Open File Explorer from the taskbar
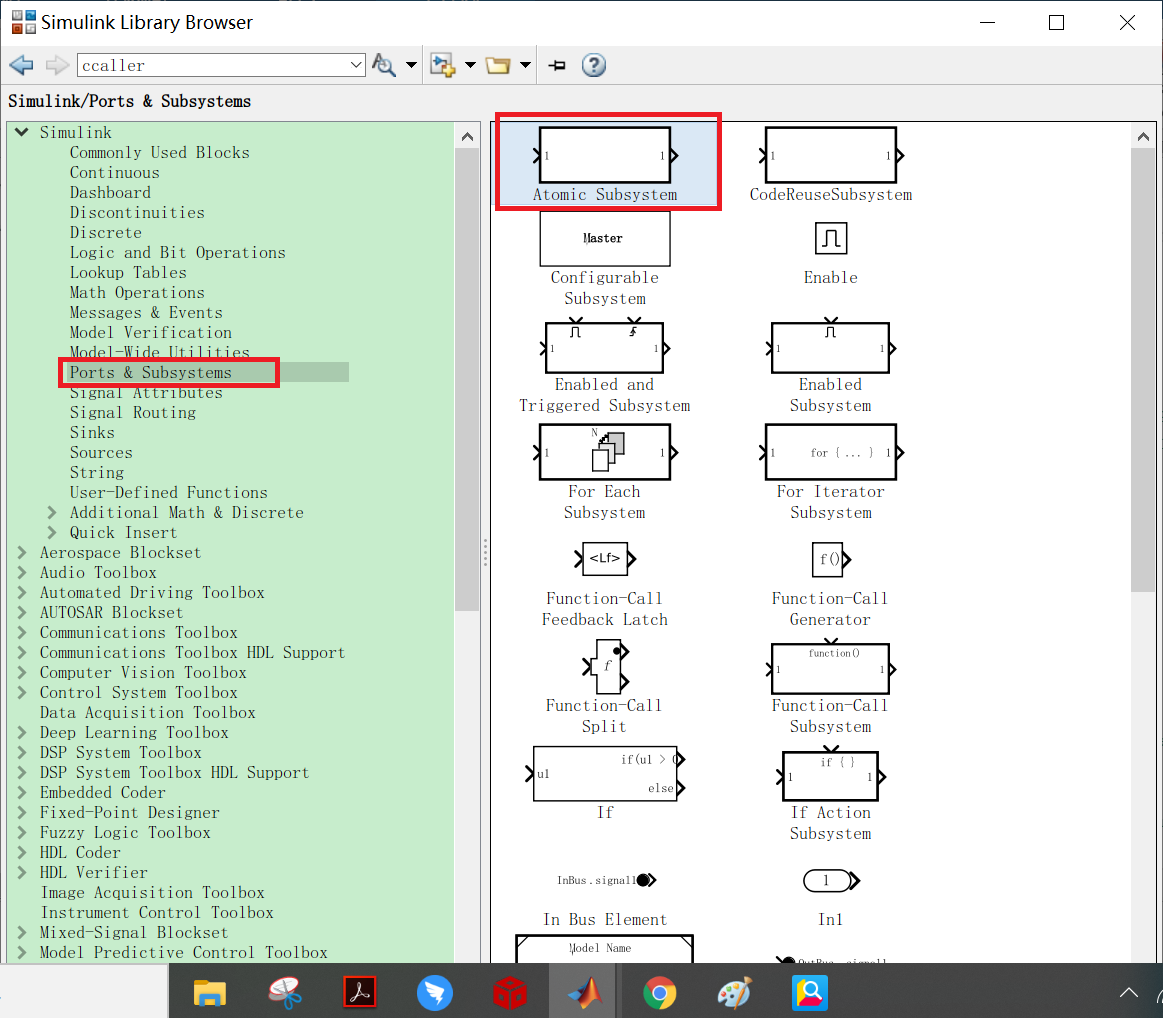The width and height of the screenshot is (1163, 1018). [x=210, y=993]
